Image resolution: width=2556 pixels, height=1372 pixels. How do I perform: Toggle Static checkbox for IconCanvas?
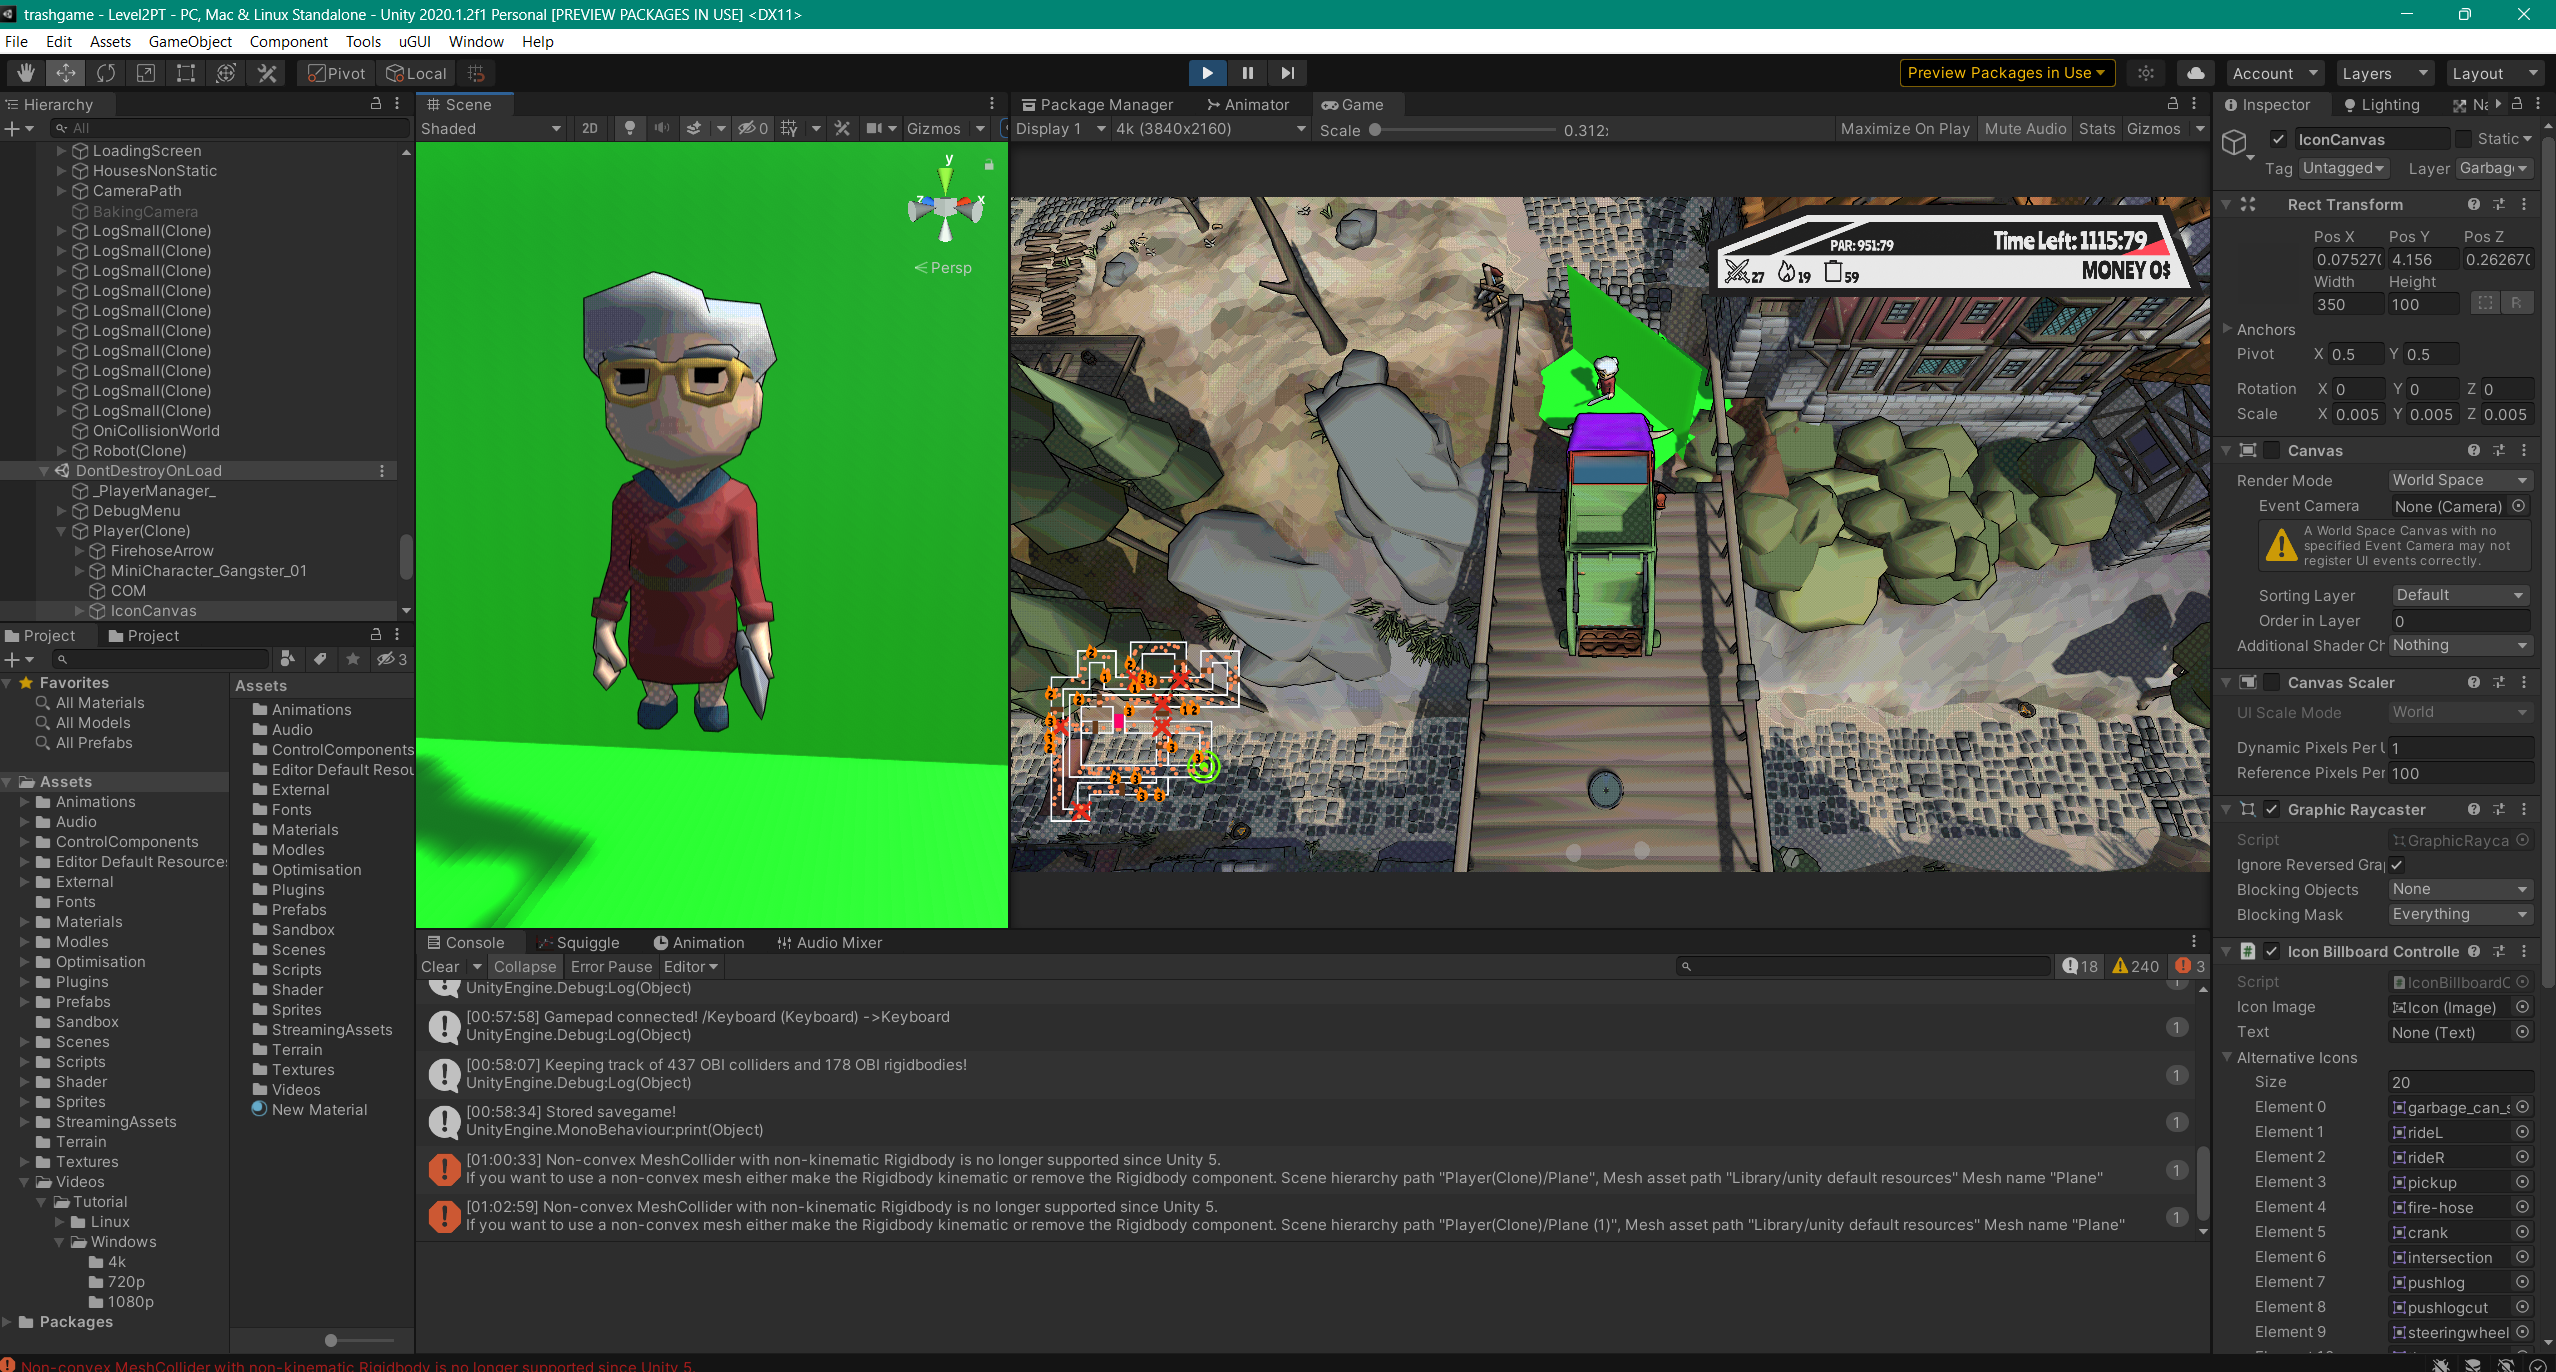point(2463,139)
